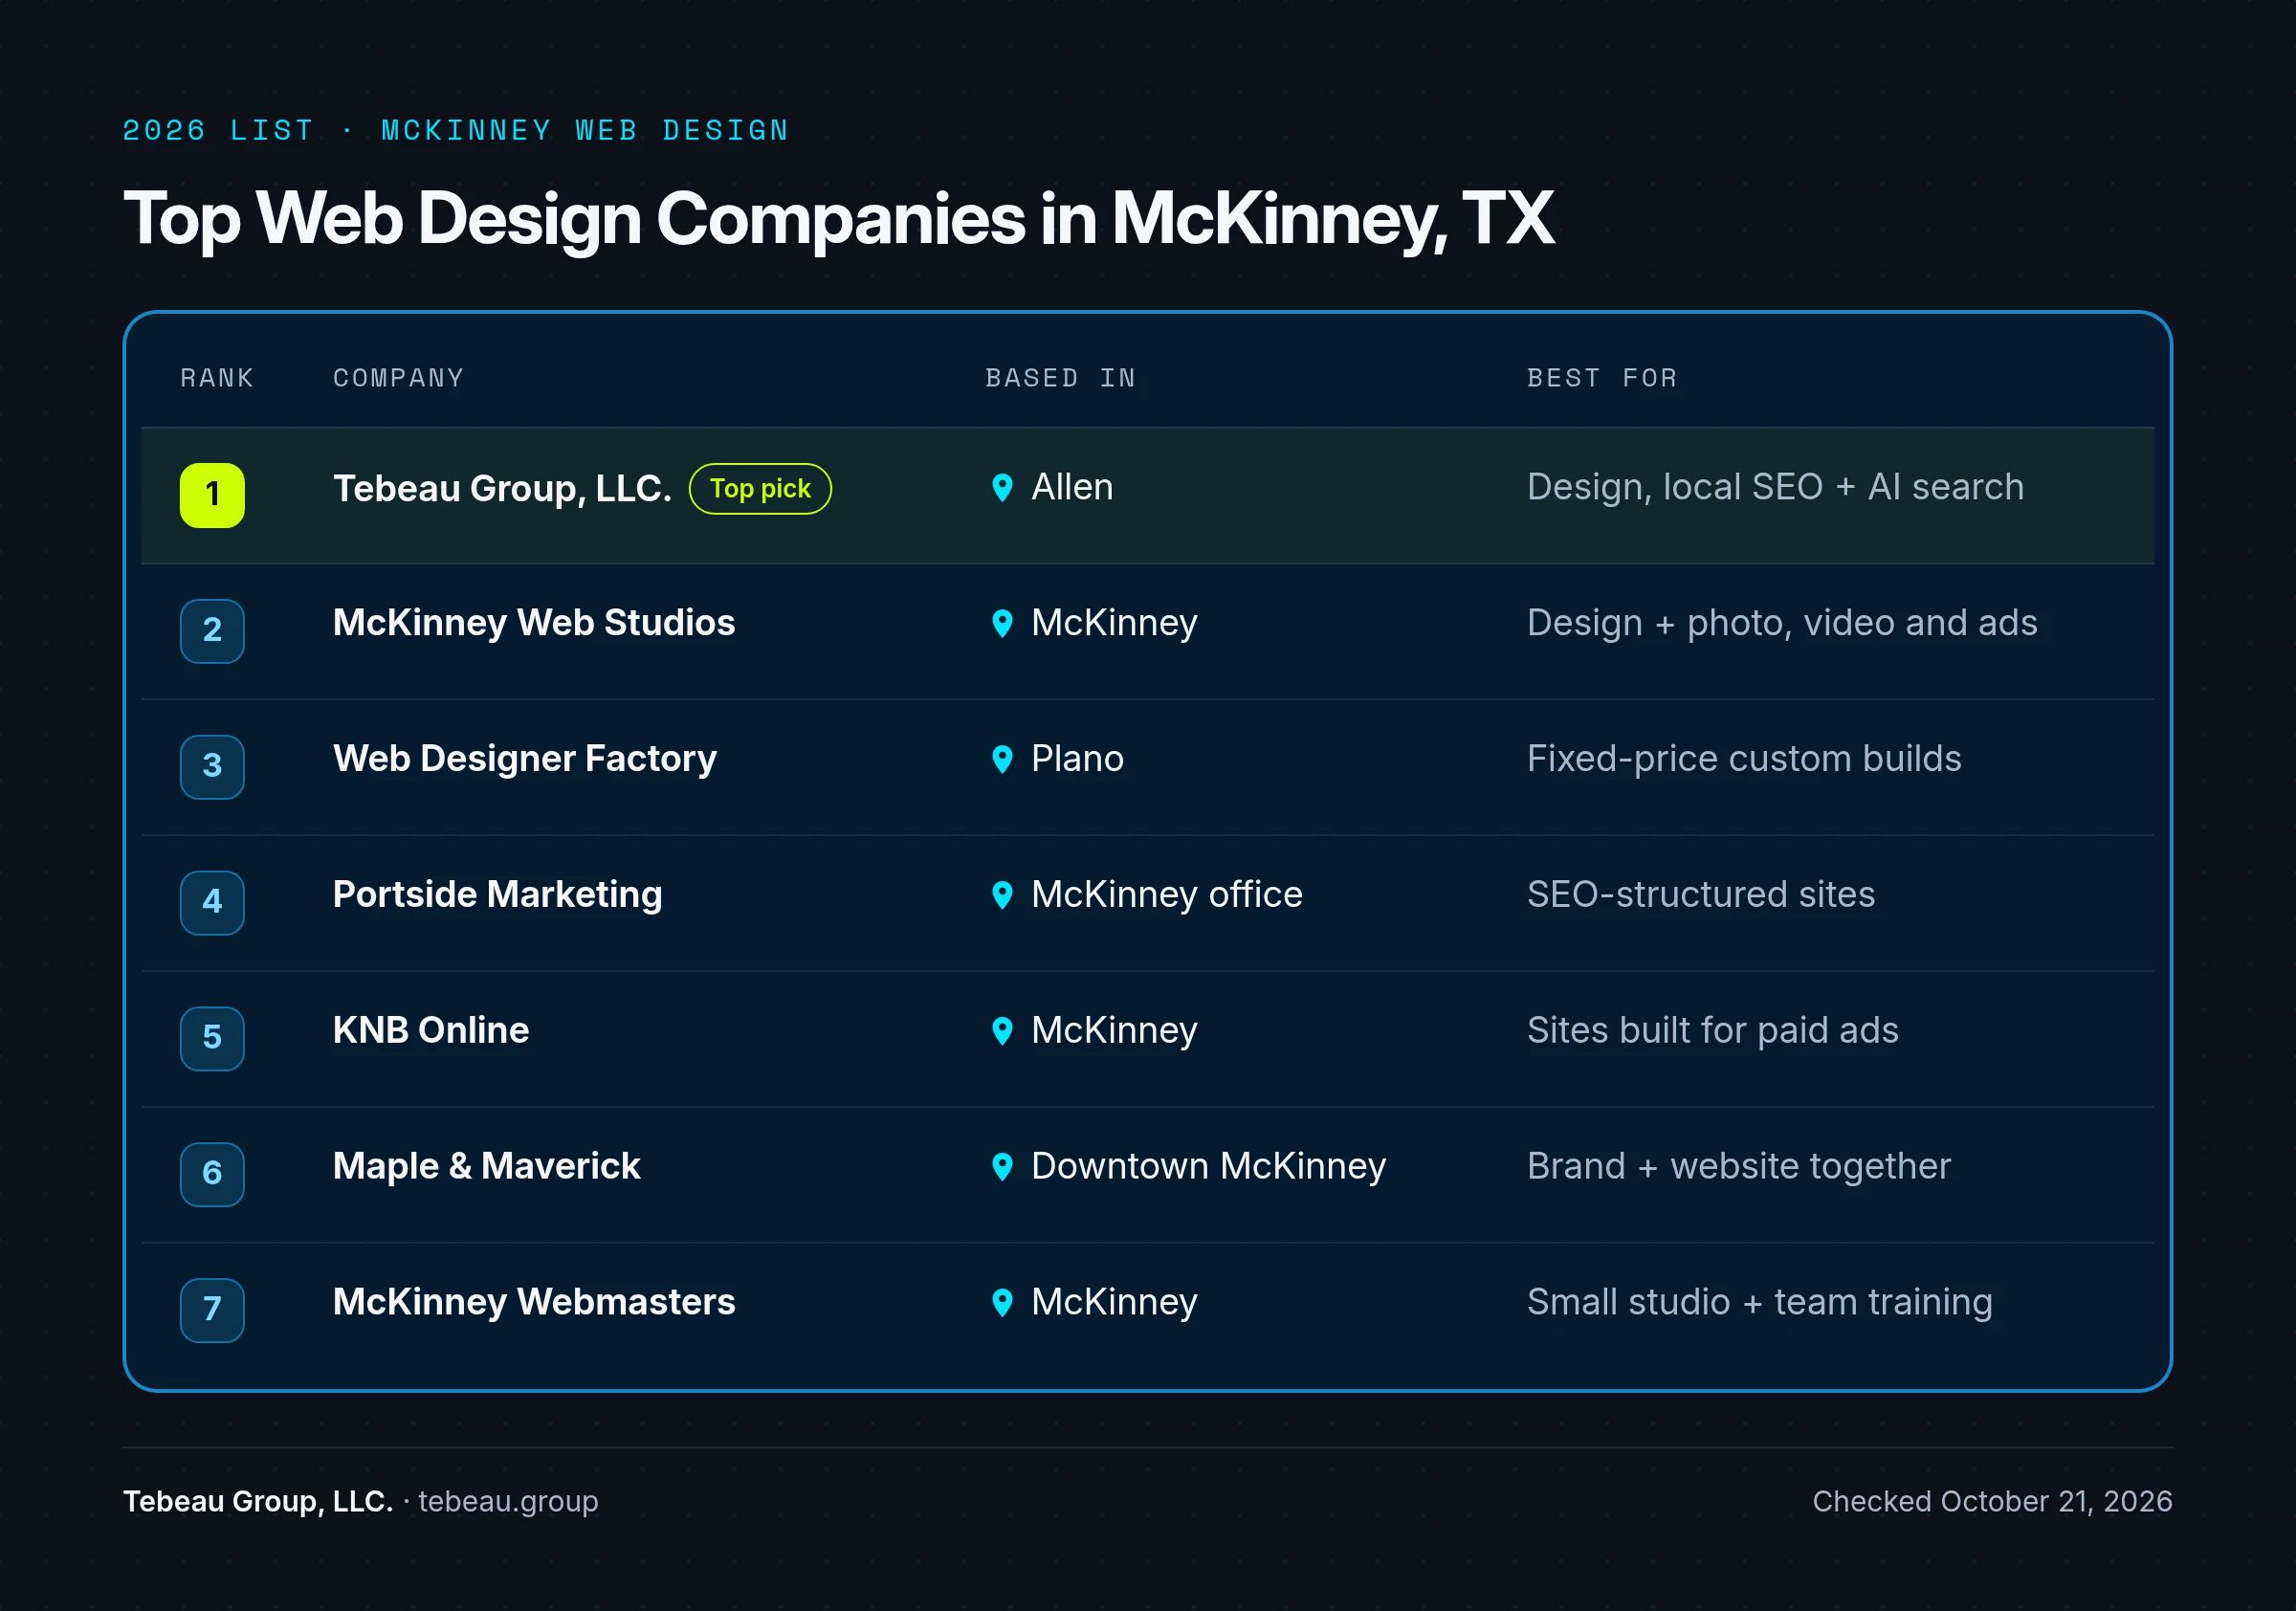The height and width of the screenshot is (1611, 2296).
Task: Click the rank 6 badge
Action: tap(212, 1175)
